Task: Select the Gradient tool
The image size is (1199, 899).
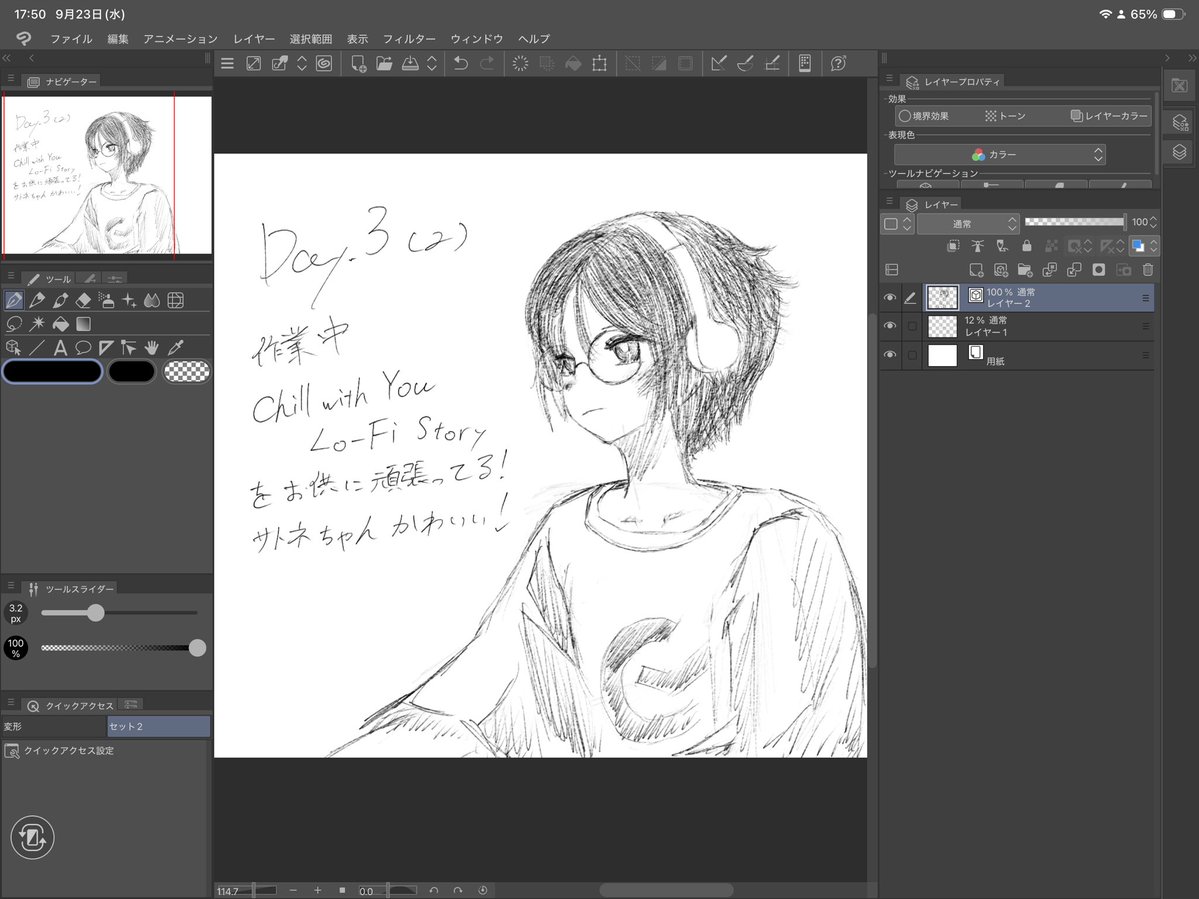Action: pos(83,324)
